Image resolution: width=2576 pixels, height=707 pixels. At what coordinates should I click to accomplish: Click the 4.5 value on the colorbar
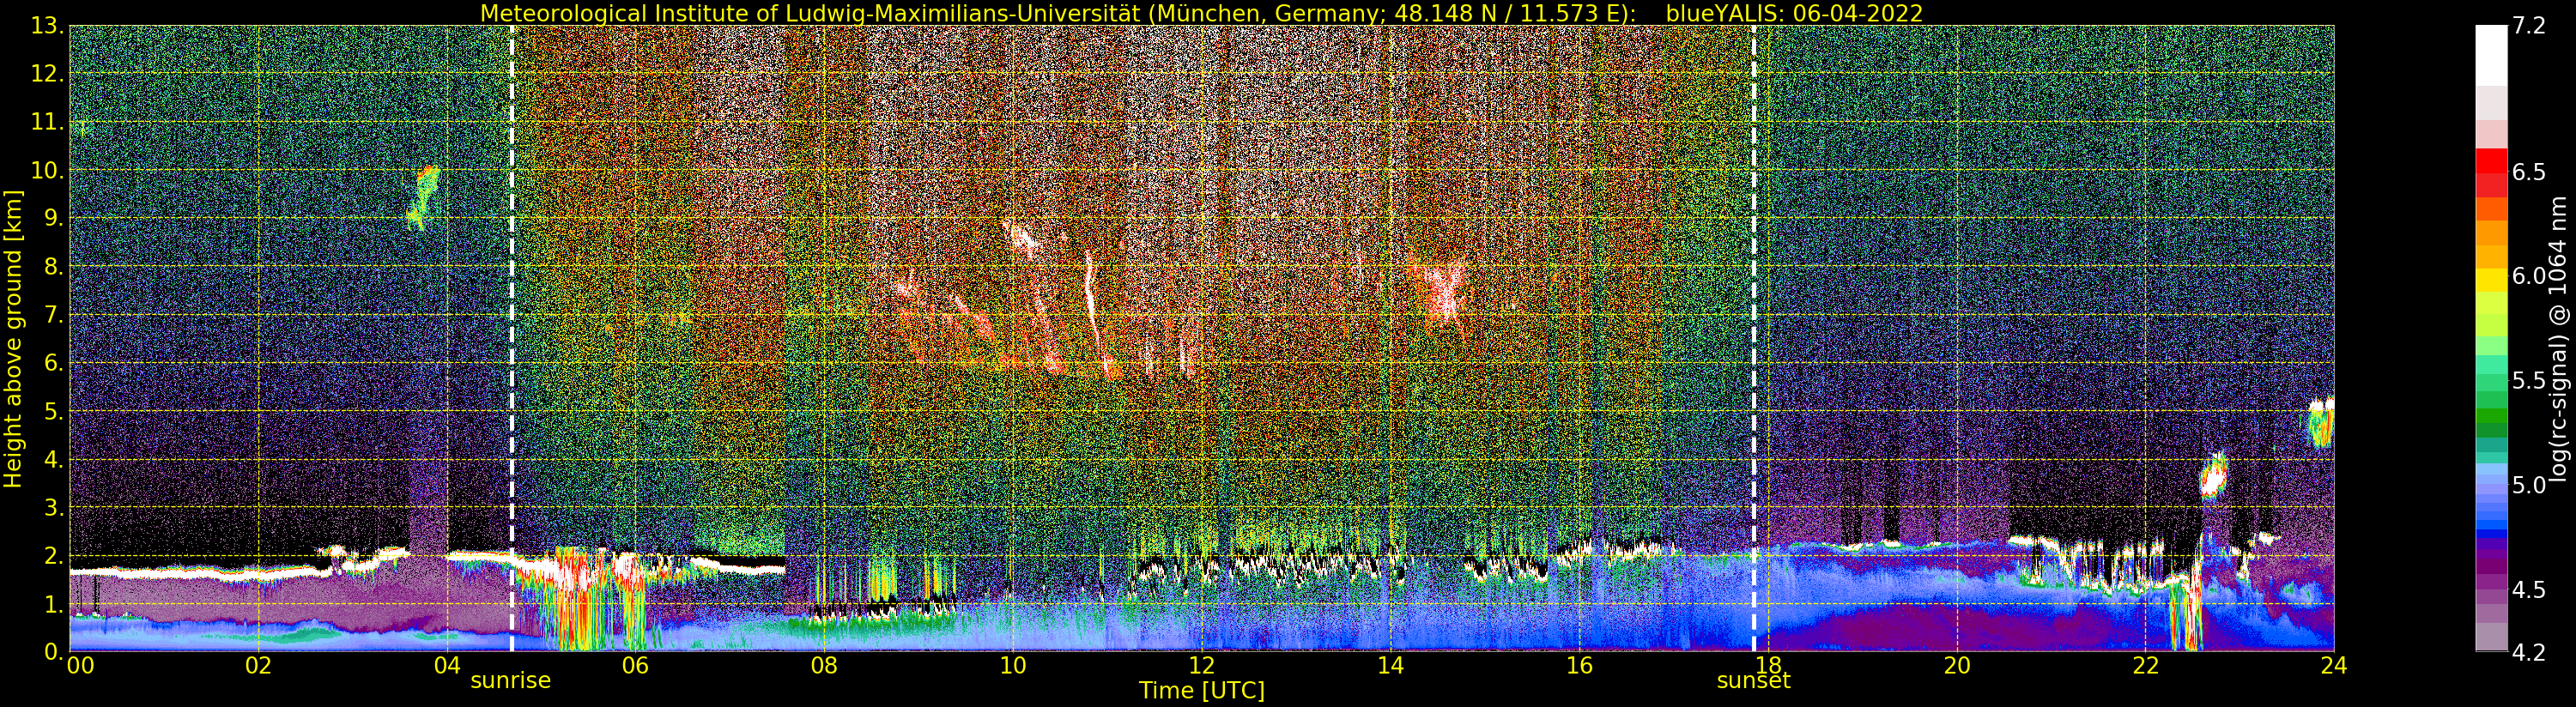2529,590
